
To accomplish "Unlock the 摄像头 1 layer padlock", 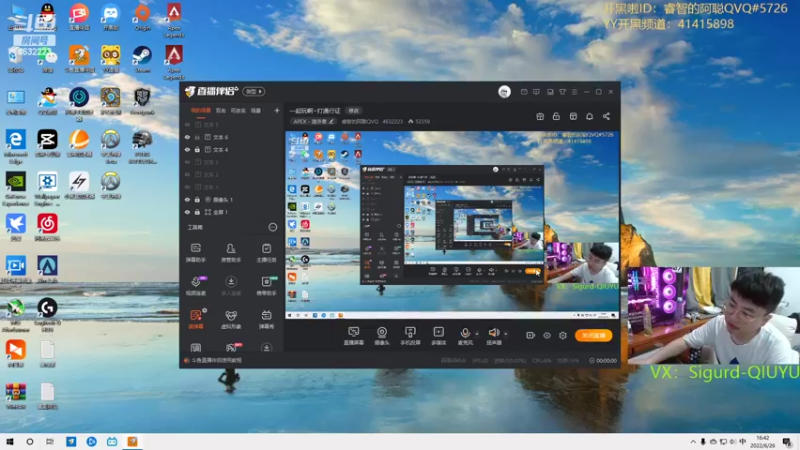I will coord(197,199).
